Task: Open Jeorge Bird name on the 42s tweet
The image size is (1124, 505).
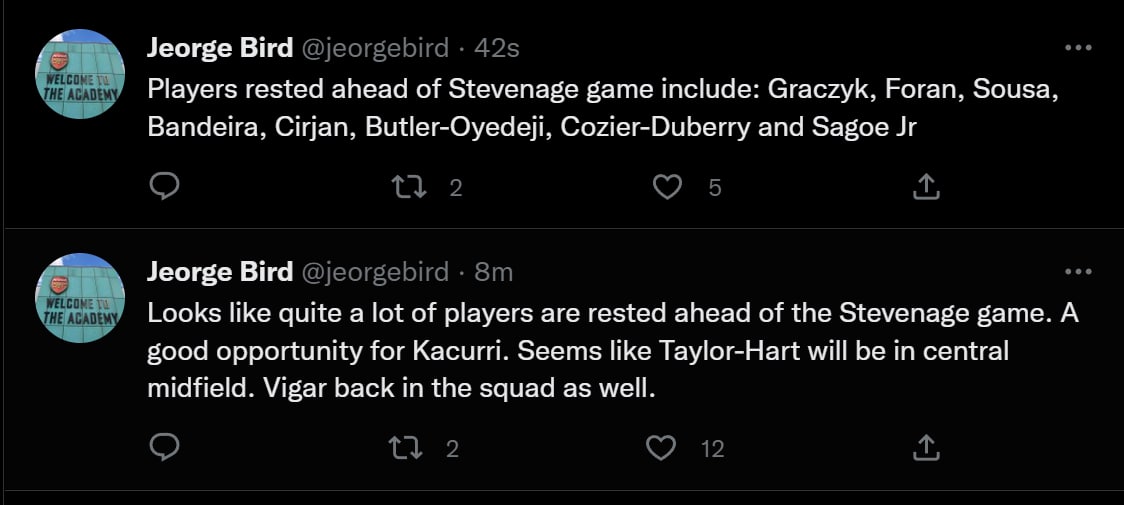Action: point(220,47)
